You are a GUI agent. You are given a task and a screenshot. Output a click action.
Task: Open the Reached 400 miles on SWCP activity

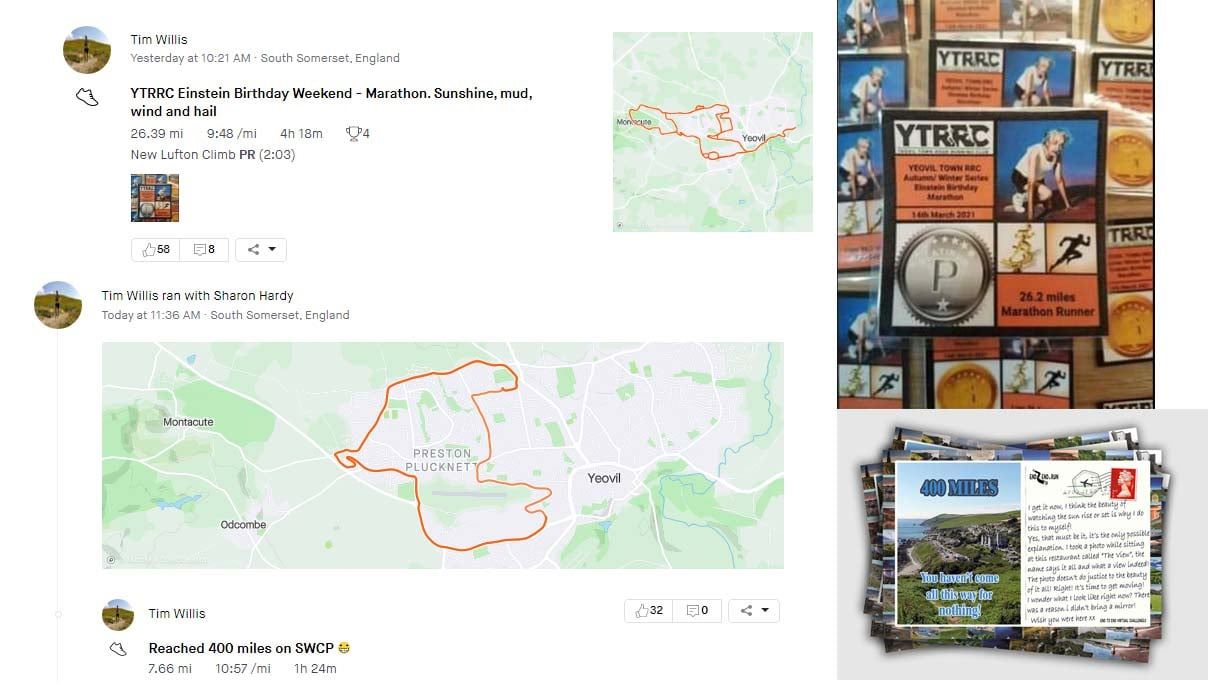[x=250, y=648]
